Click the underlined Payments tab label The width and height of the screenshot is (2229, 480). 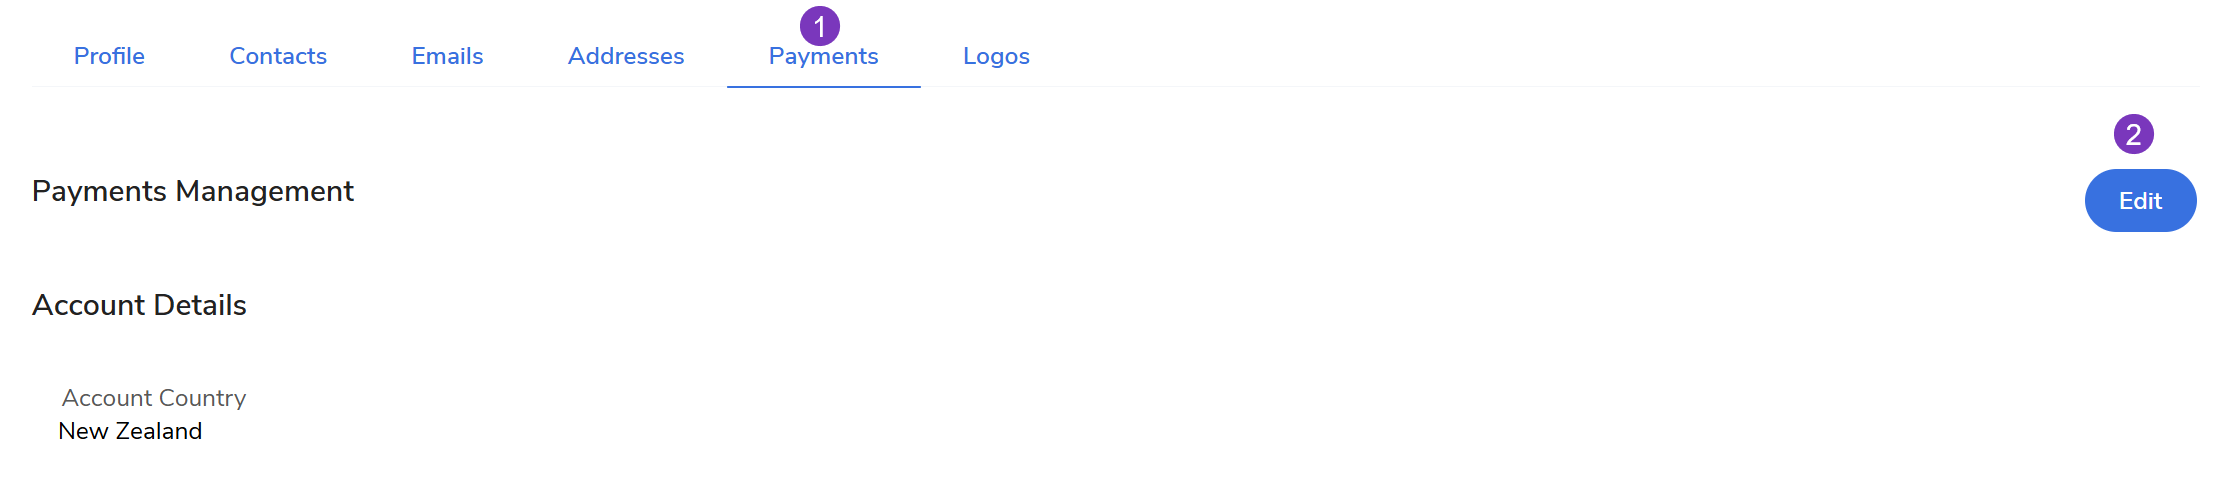[x=823, y=57]
